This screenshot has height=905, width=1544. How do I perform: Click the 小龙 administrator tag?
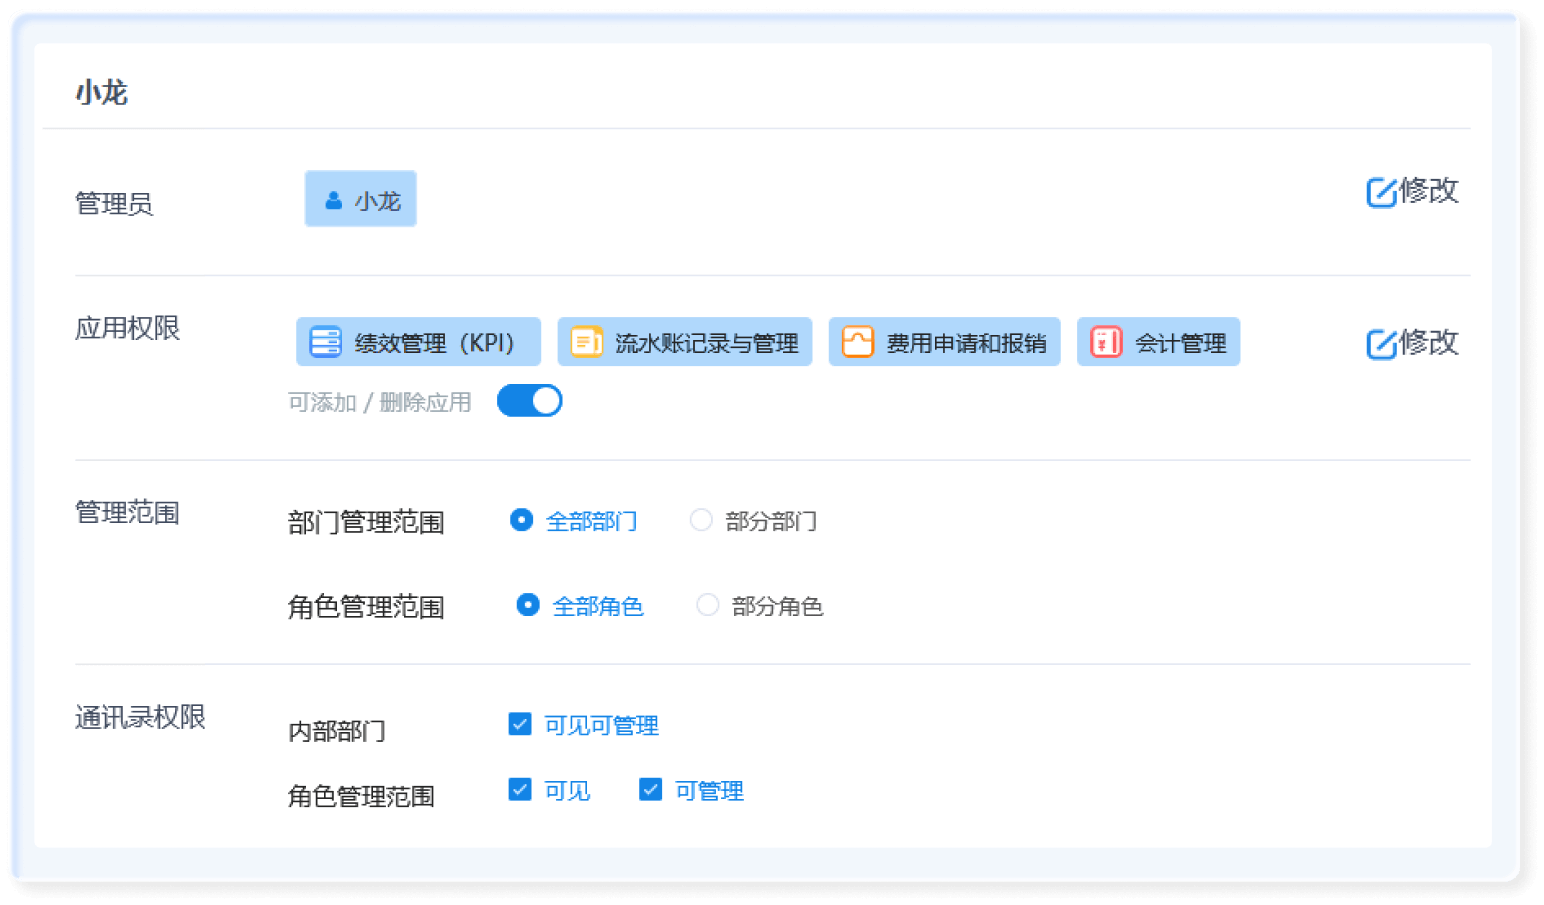tap(360, 199)
